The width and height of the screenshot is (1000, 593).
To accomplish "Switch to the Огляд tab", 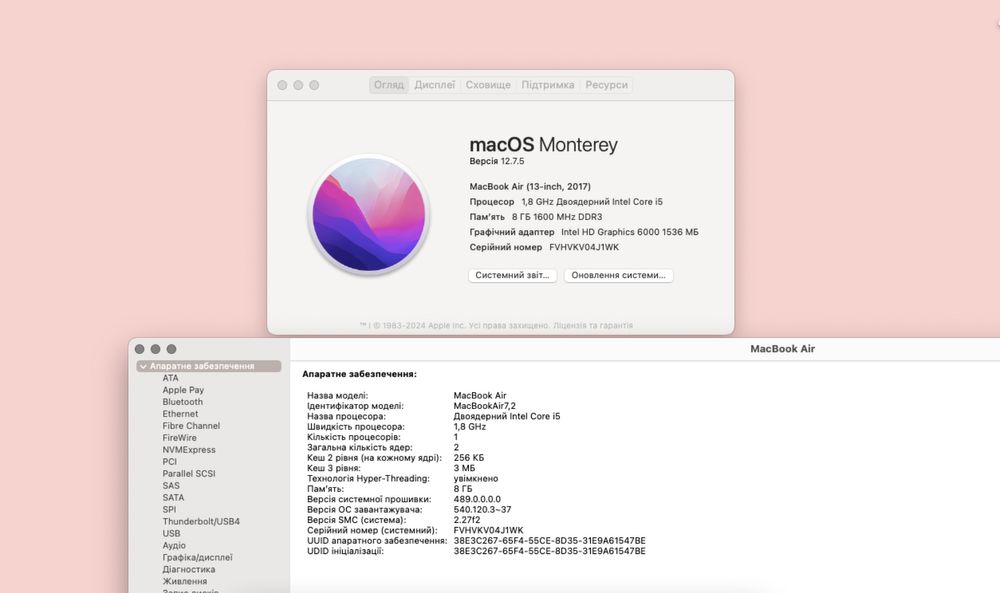I will click(389, 85).
